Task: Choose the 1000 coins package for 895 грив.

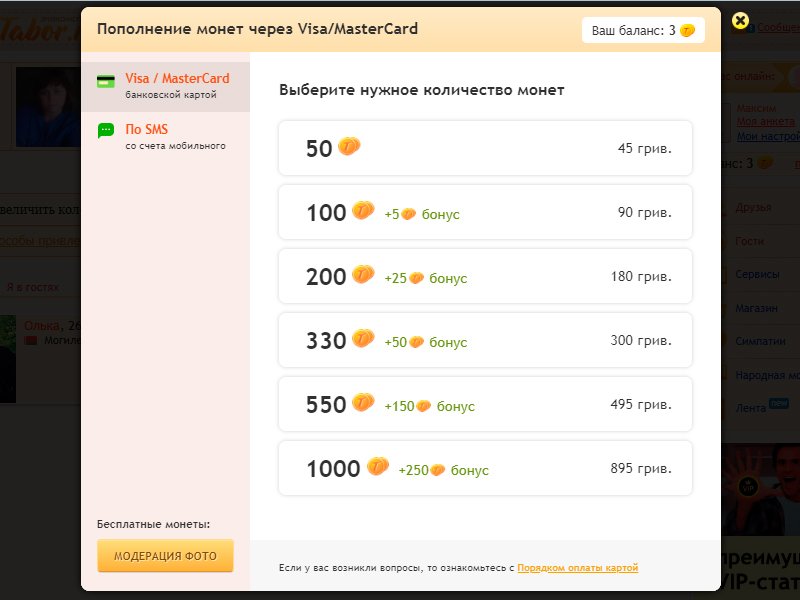Action: (x=485, y=468)
